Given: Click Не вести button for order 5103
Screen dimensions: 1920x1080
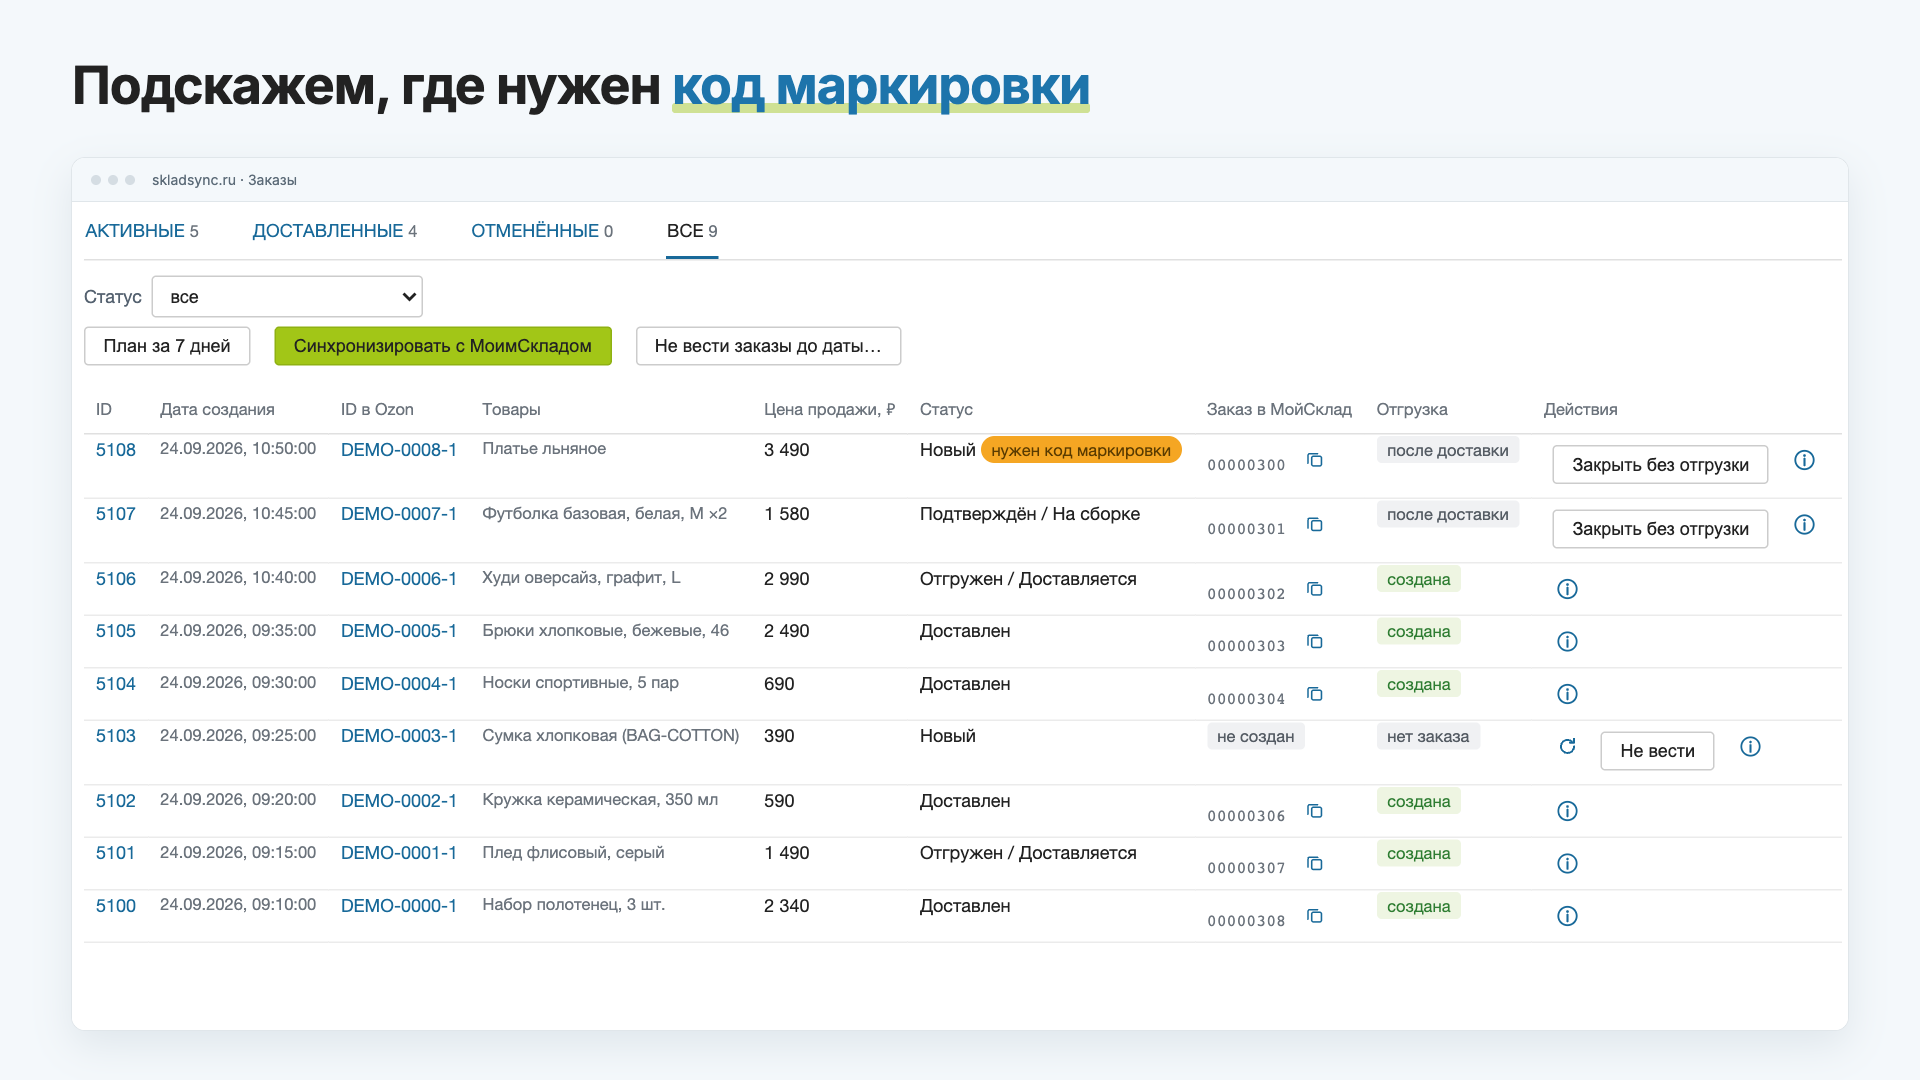Looking at the screenshot, I should 1657,751.
